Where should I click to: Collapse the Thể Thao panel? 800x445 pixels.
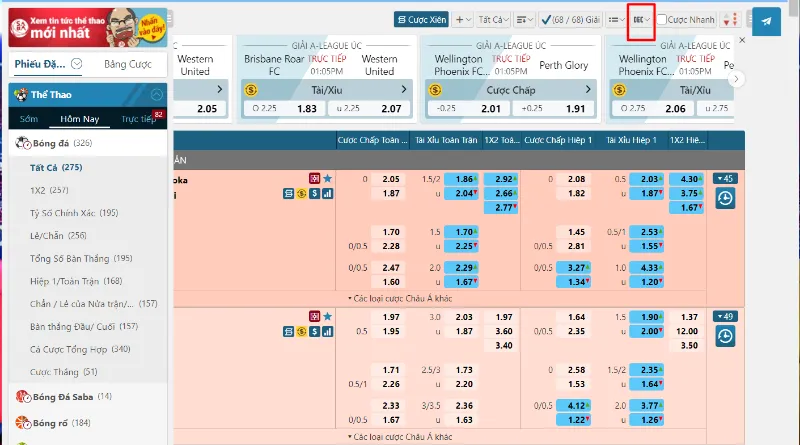(157, 94)
